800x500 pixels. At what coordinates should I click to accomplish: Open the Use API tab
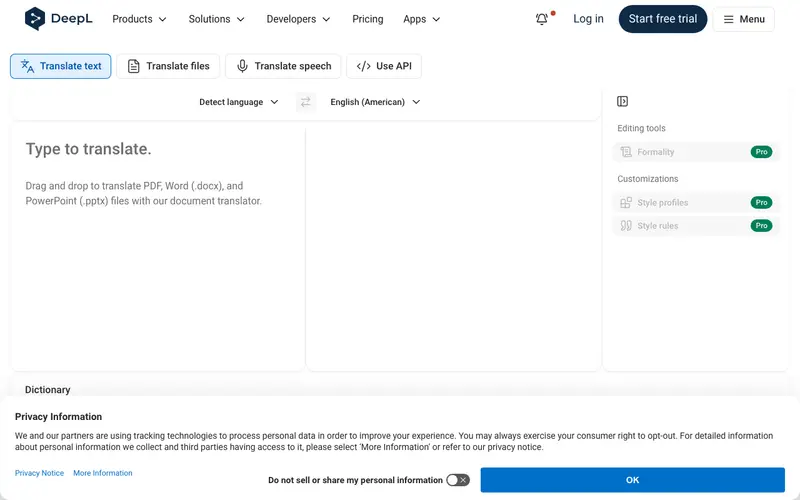(x=384, y=66)
